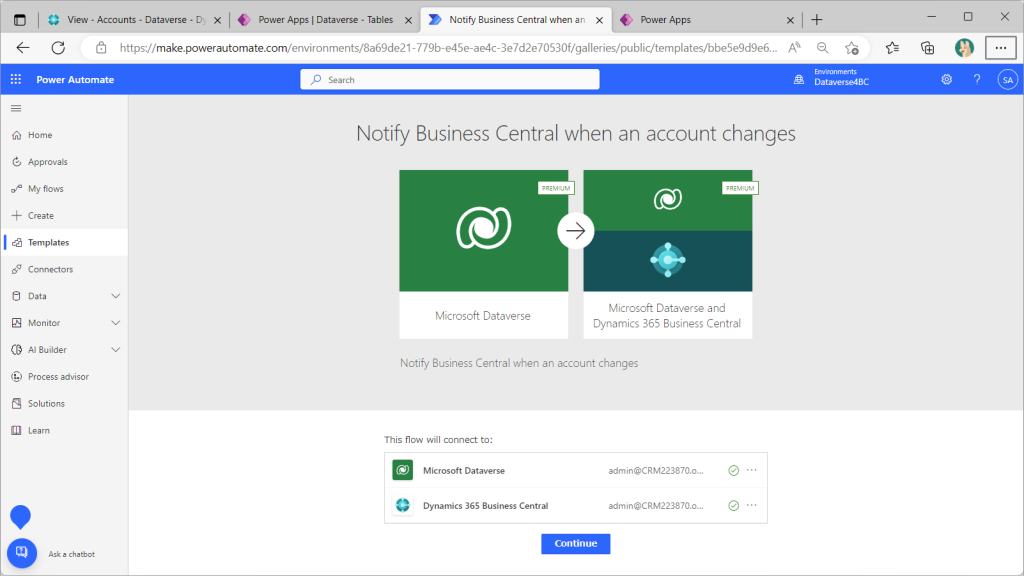This screenshot has height=576, width=1024.
Task: Open Ask a chatbot button
Action: coord(22,553)
